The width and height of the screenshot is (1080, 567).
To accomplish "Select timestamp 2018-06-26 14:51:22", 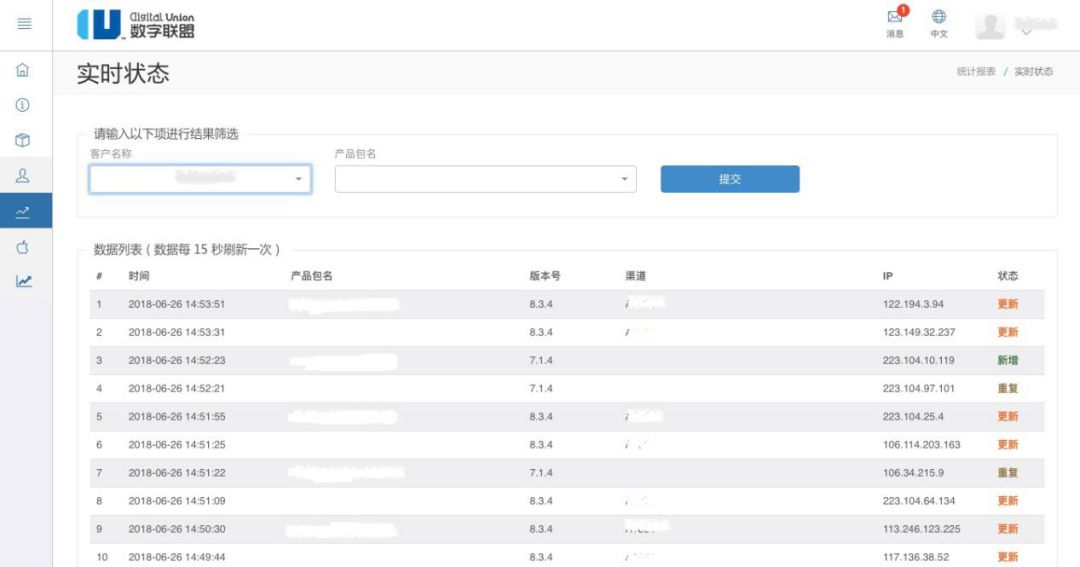I will point(176,473).
